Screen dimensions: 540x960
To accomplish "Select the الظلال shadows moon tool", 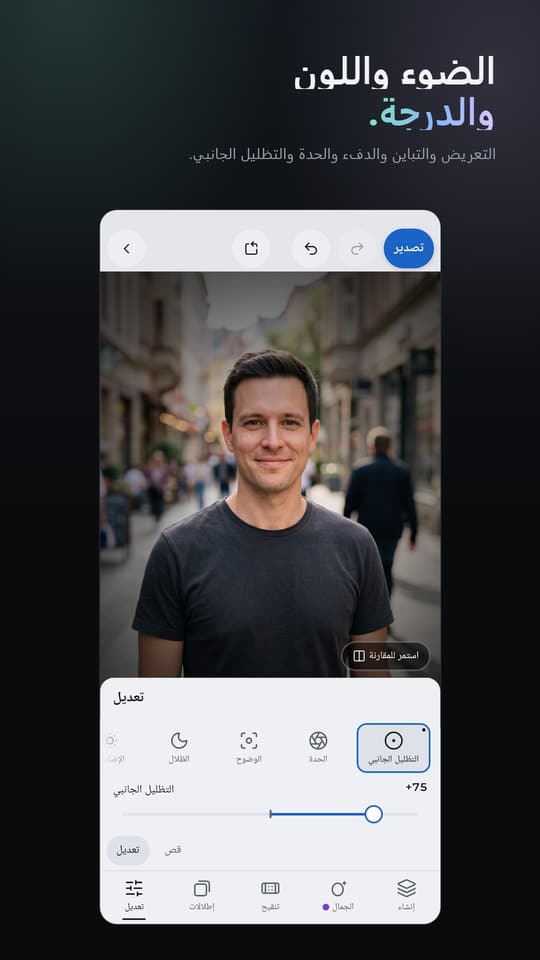I will (179, 748).
